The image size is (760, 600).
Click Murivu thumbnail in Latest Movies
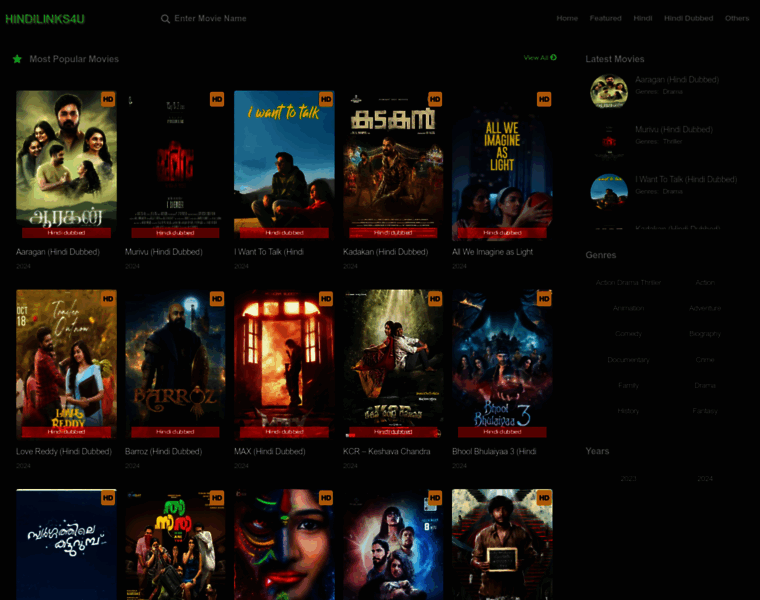(609, 142)
